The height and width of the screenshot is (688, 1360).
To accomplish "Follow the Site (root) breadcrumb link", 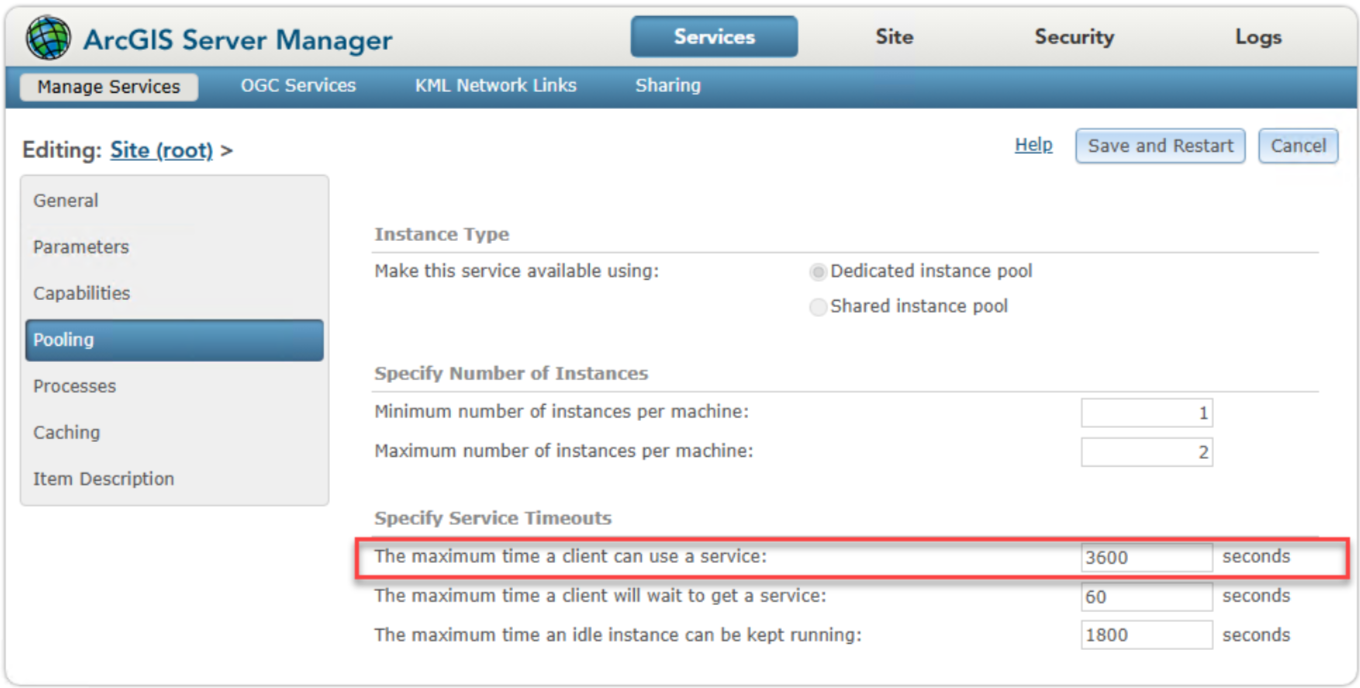I will click(x=161, y=150).
